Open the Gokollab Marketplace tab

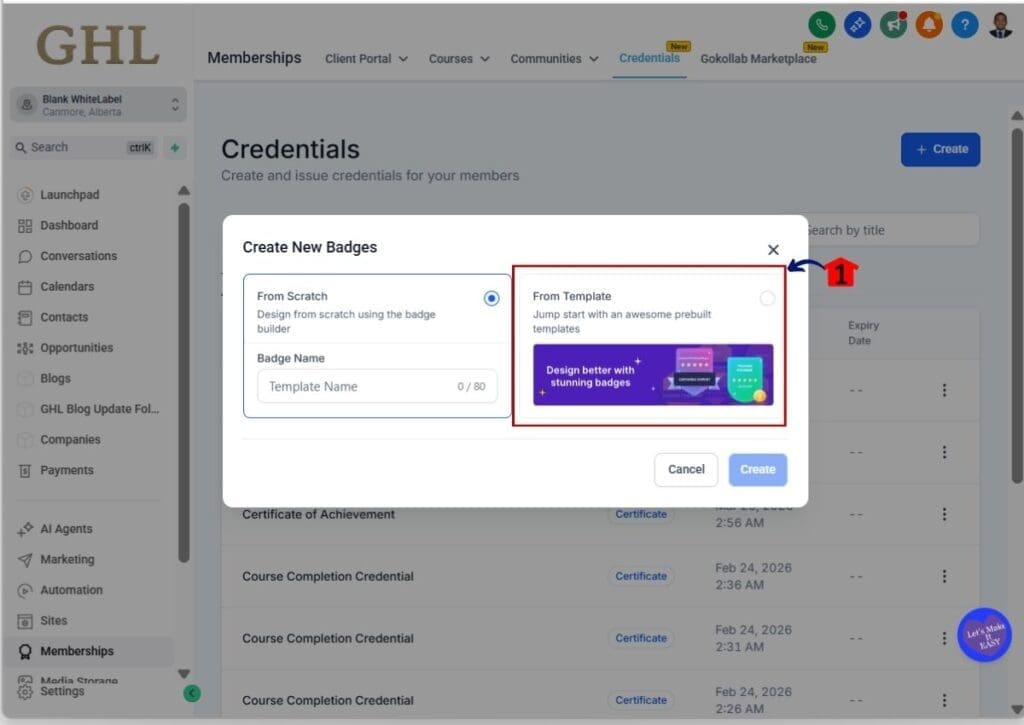click(x=759, y=59)
